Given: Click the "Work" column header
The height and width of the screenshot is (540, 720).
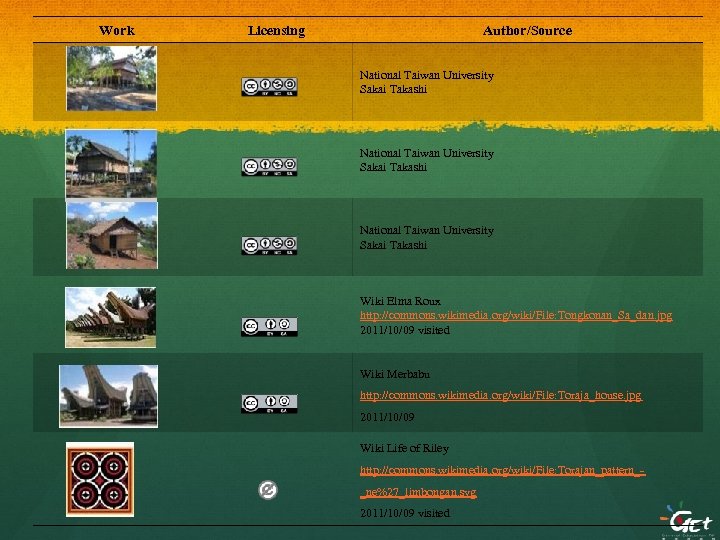Looking at the screenshot, I should click(x=117, y=31).
